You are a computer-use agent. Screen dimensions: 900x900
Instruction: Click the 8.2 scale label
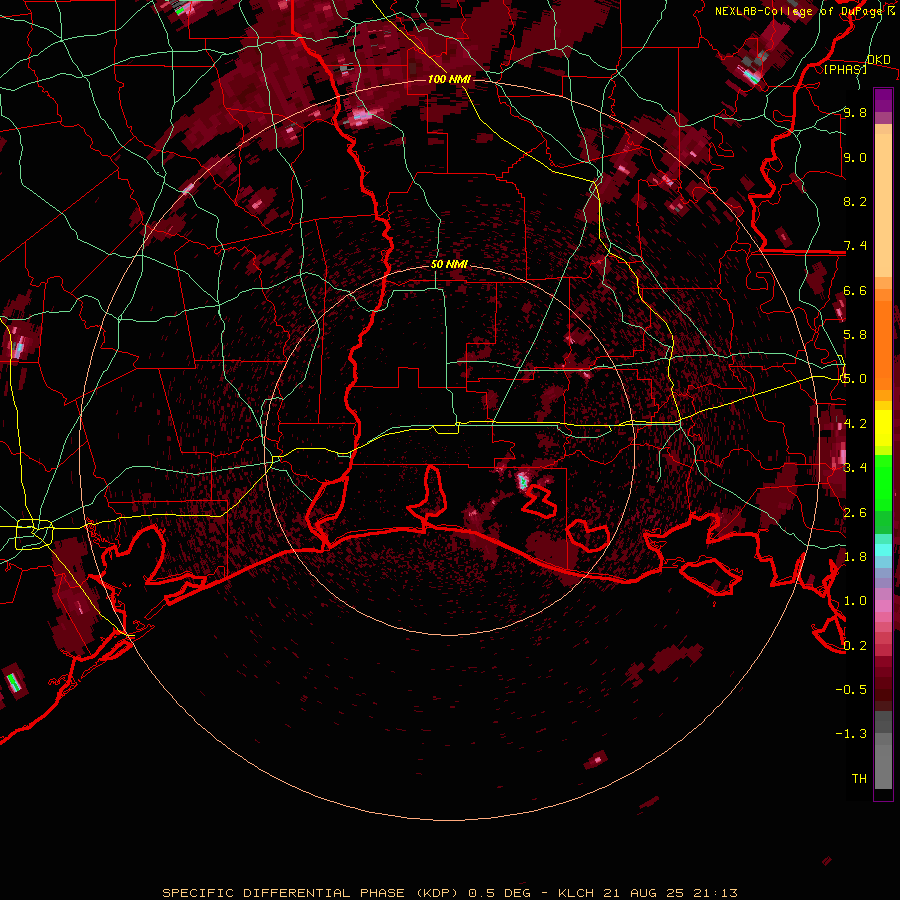pos(855,201)
